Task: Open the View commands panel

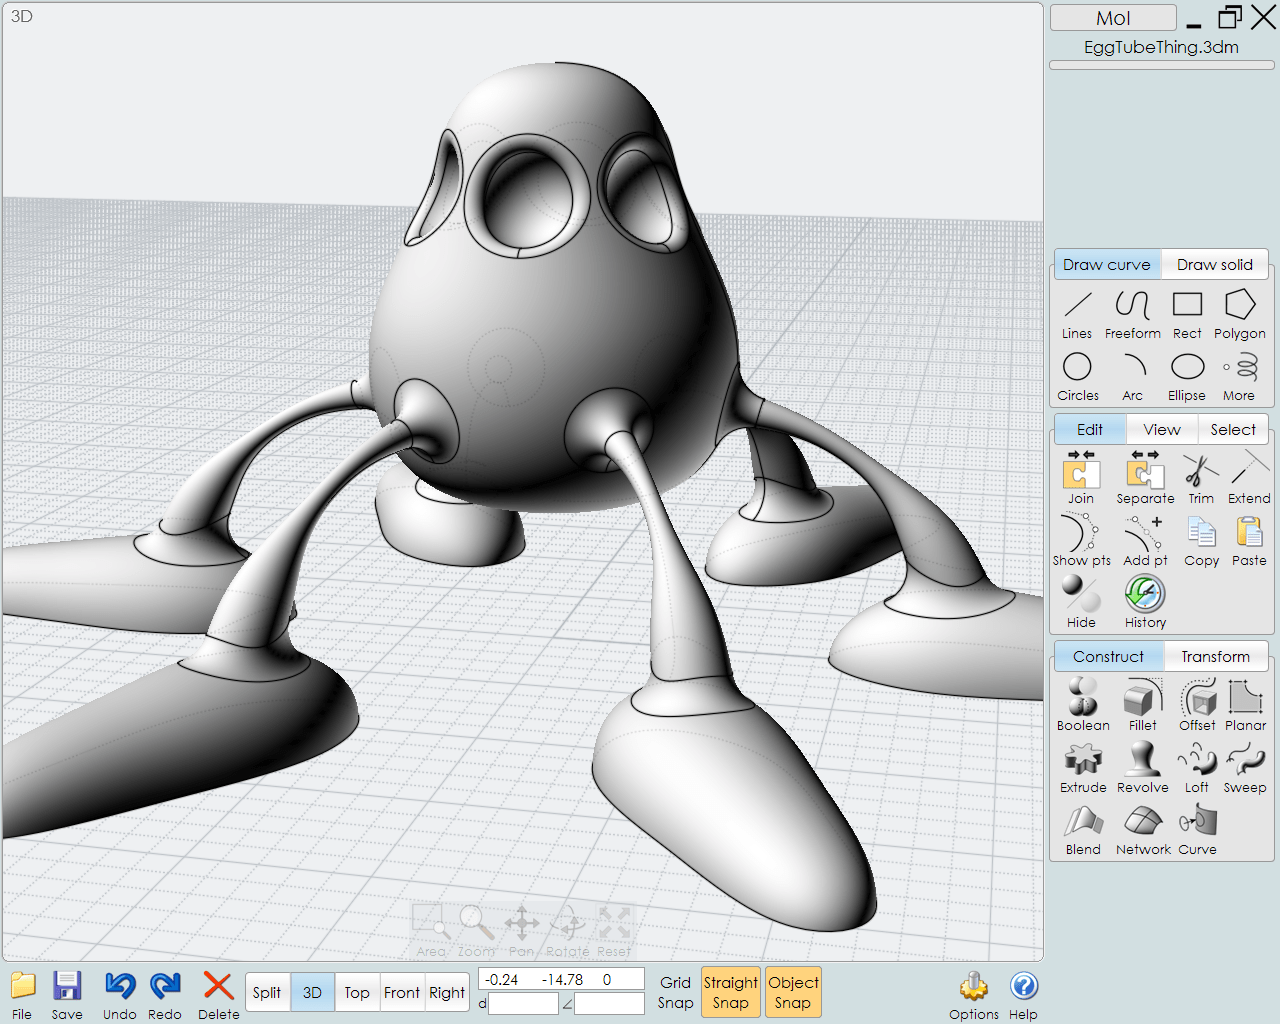Action: pos(1161,429)
